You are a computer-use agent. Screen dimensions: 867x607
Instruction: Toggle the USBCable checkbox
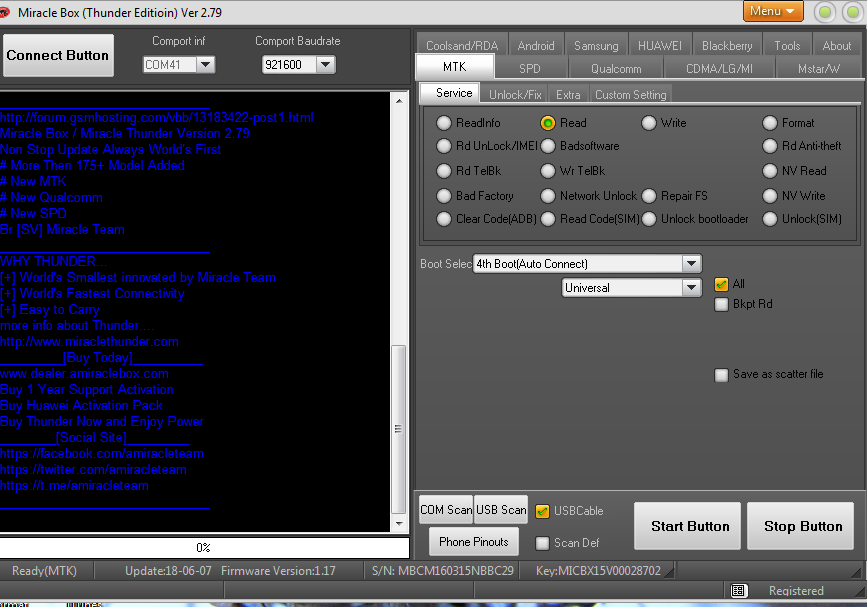pos(542,511)
